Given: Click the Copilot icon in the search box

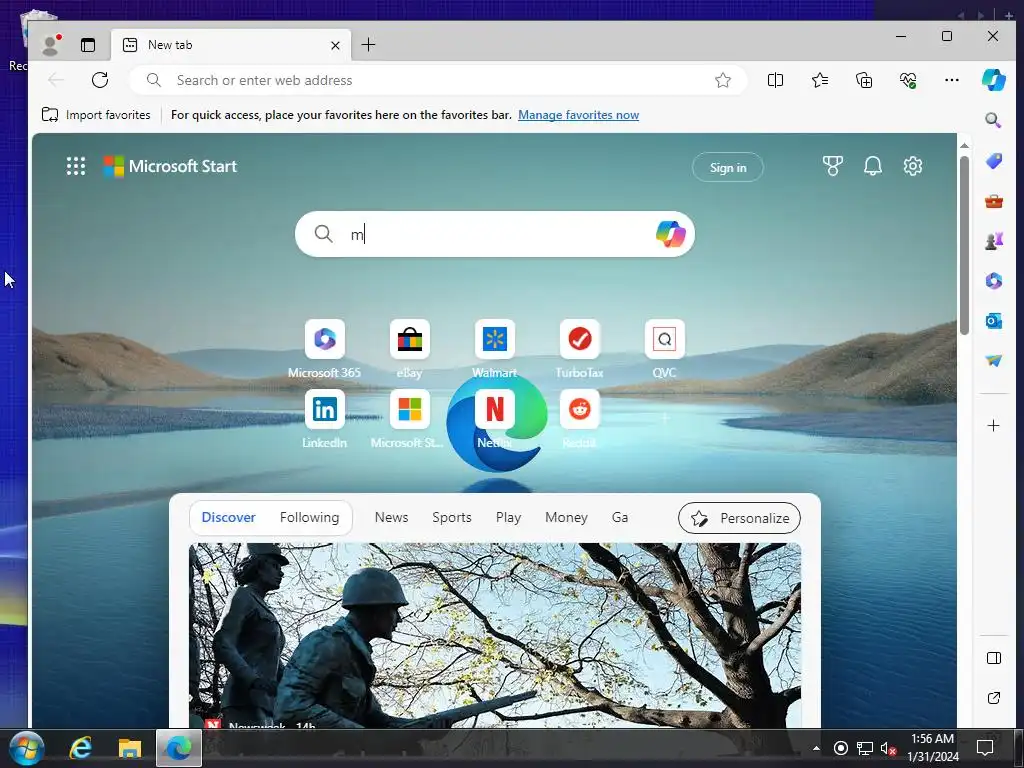Looking at the screenshot, I should pyautogui.click(x=670, y=234).
